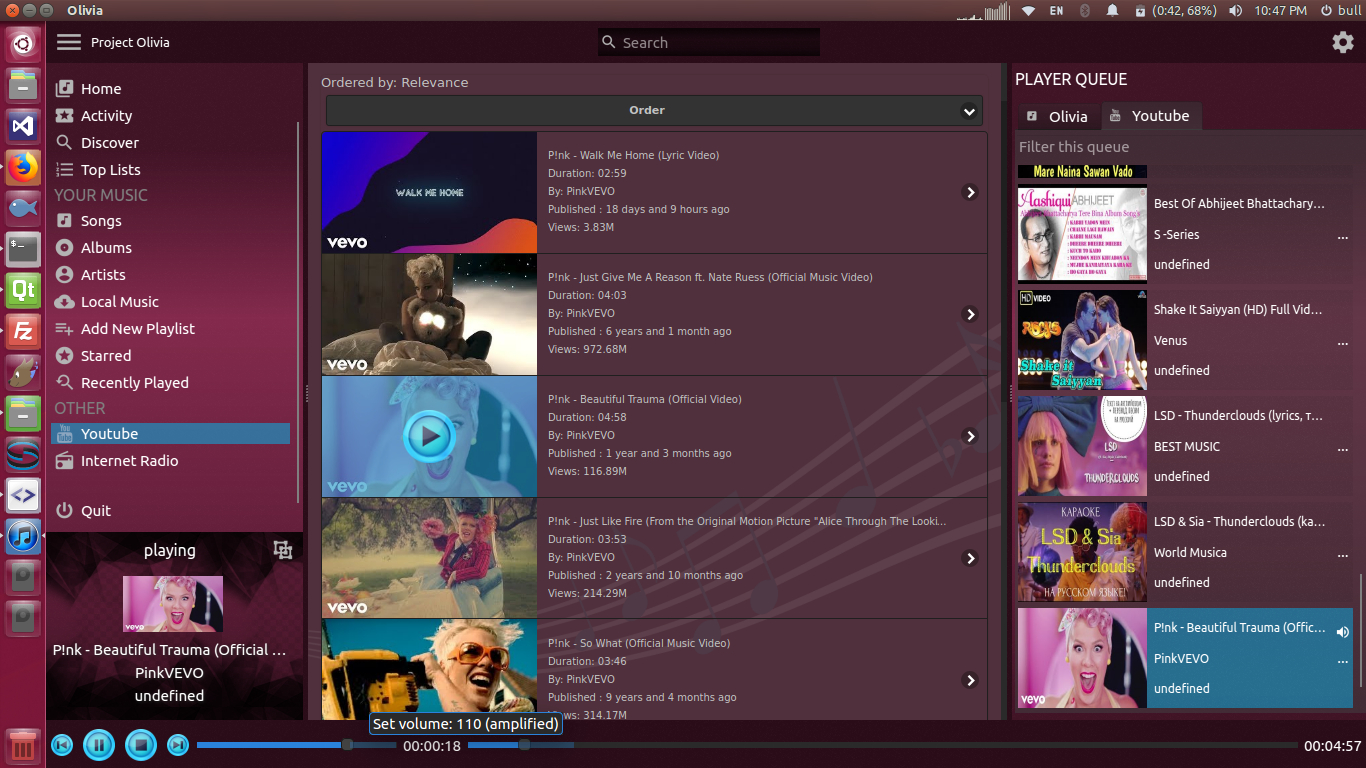The height and width of the screenshot is (768, 1366).
Task: Skip to the next track
Action: coord(178,745)
